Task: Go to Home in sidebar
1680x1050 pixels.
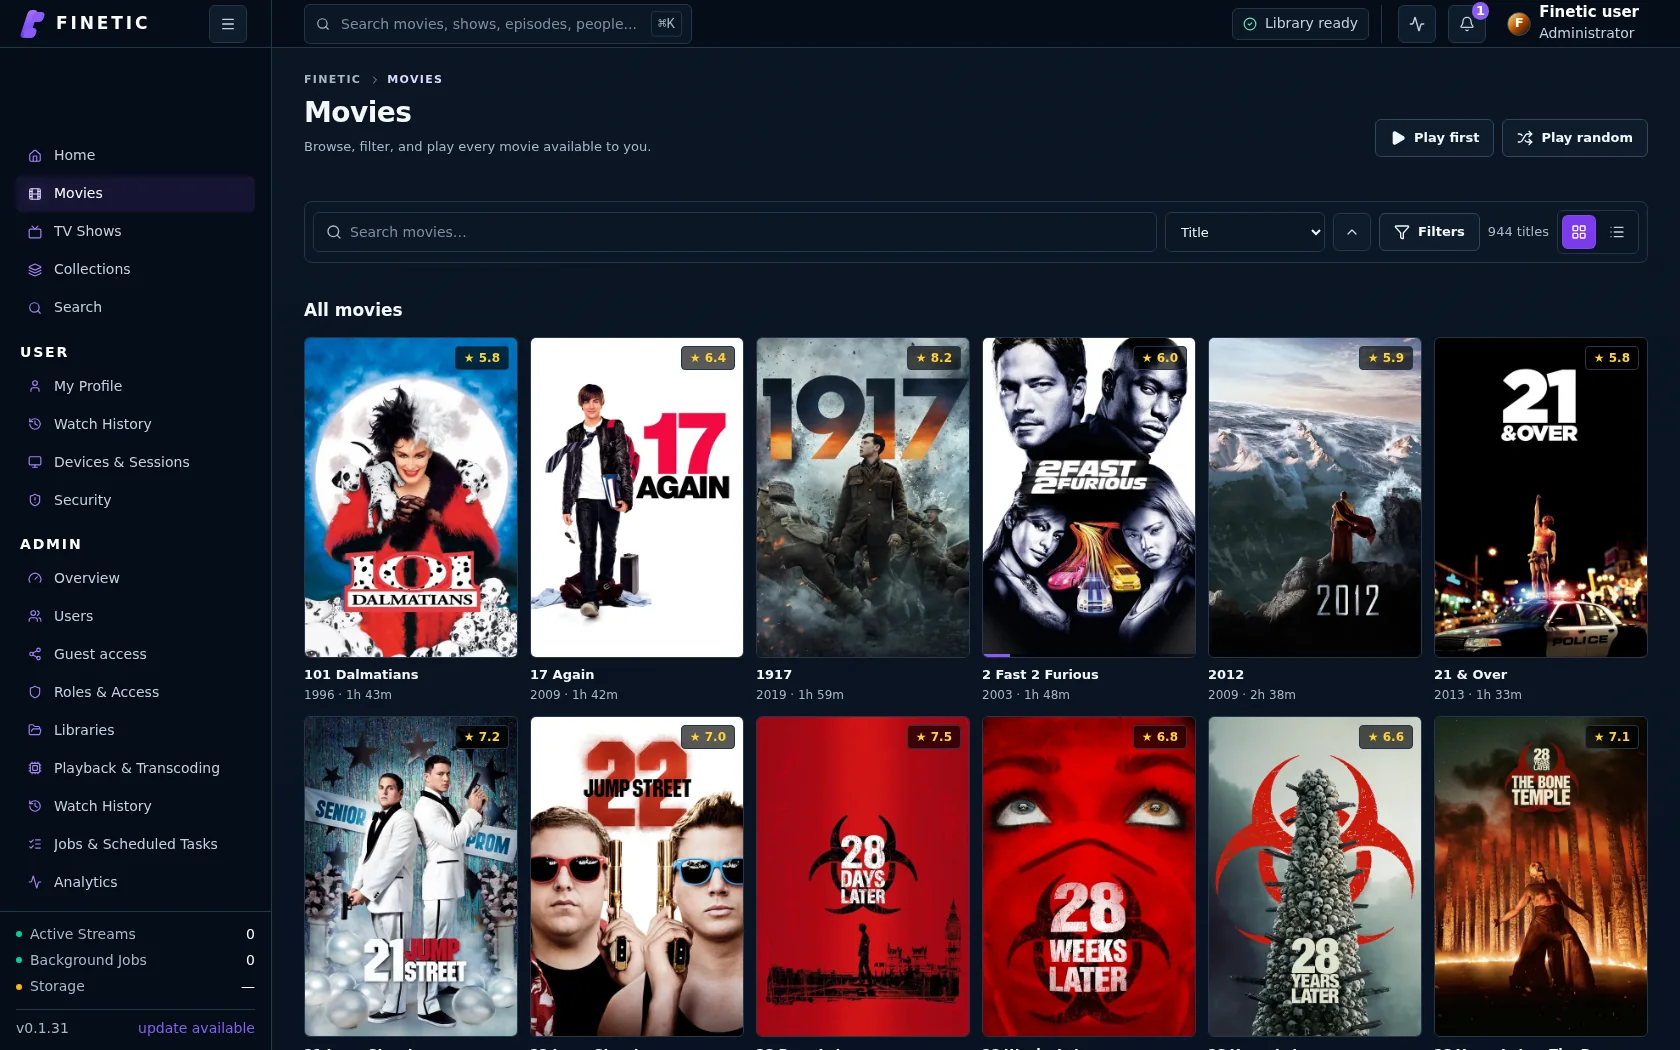Action: pyautogui.click(x=135, y=155)
